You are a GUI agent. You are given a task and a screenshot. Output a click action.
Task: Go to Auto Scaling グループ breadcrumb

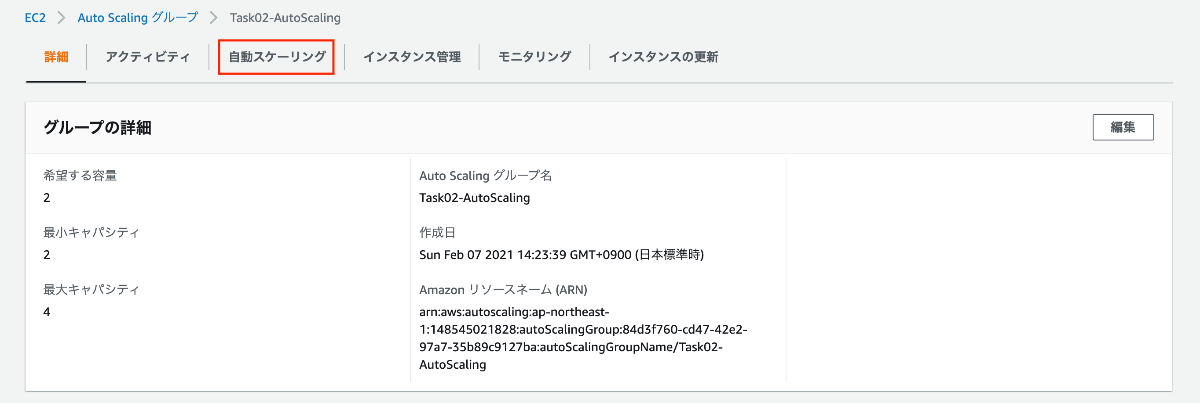click(x=138, y=18)
